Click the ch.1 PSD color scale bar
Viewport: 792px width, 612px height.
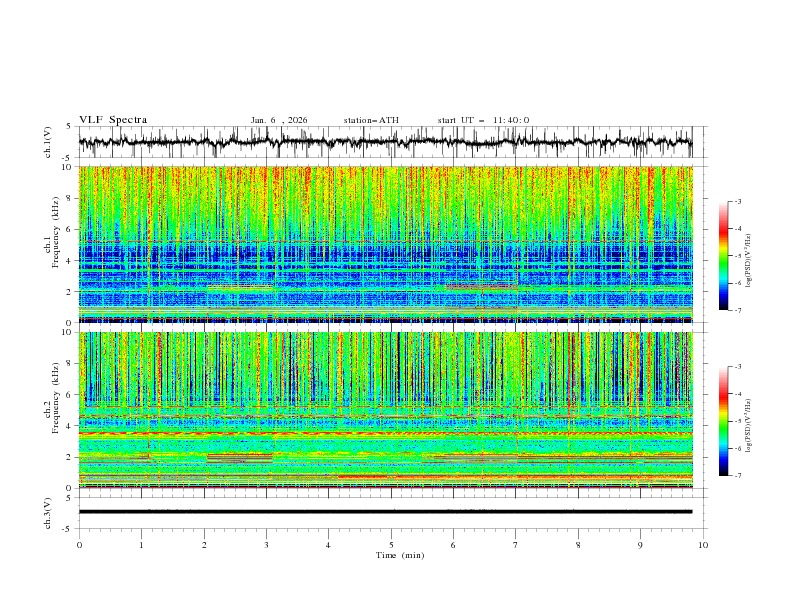(x=724, y=256)
